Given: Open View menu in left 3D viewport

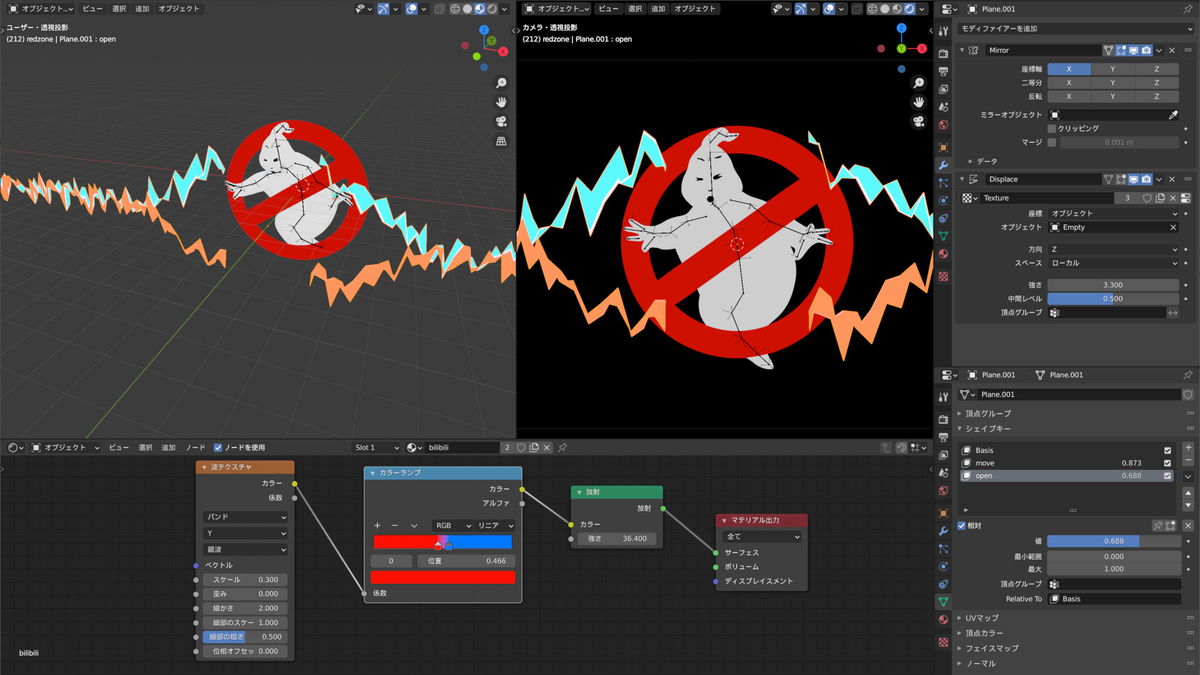Looking at the screenshot, I should tap(92, 8).
